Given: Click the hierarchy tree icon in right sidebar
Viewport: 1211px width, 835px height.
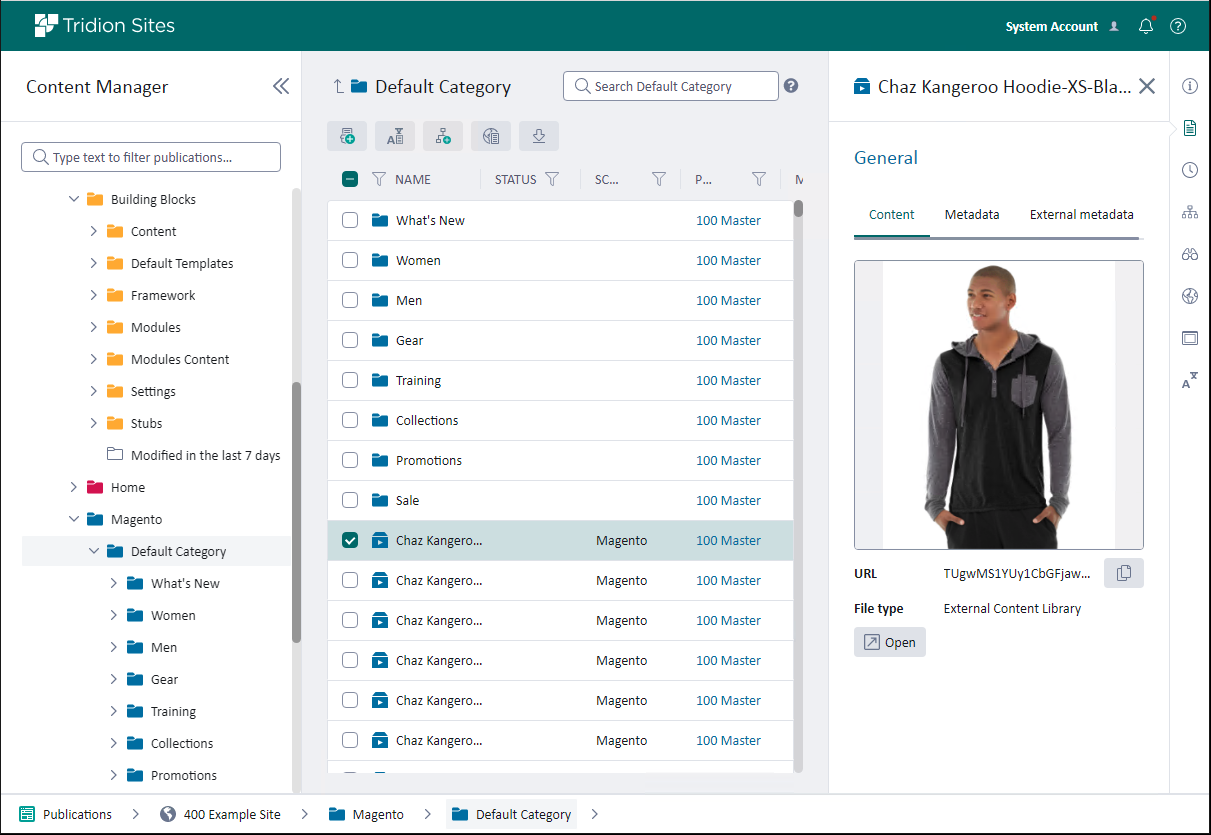Looking at the screenshot, I should pos(1189,212).
